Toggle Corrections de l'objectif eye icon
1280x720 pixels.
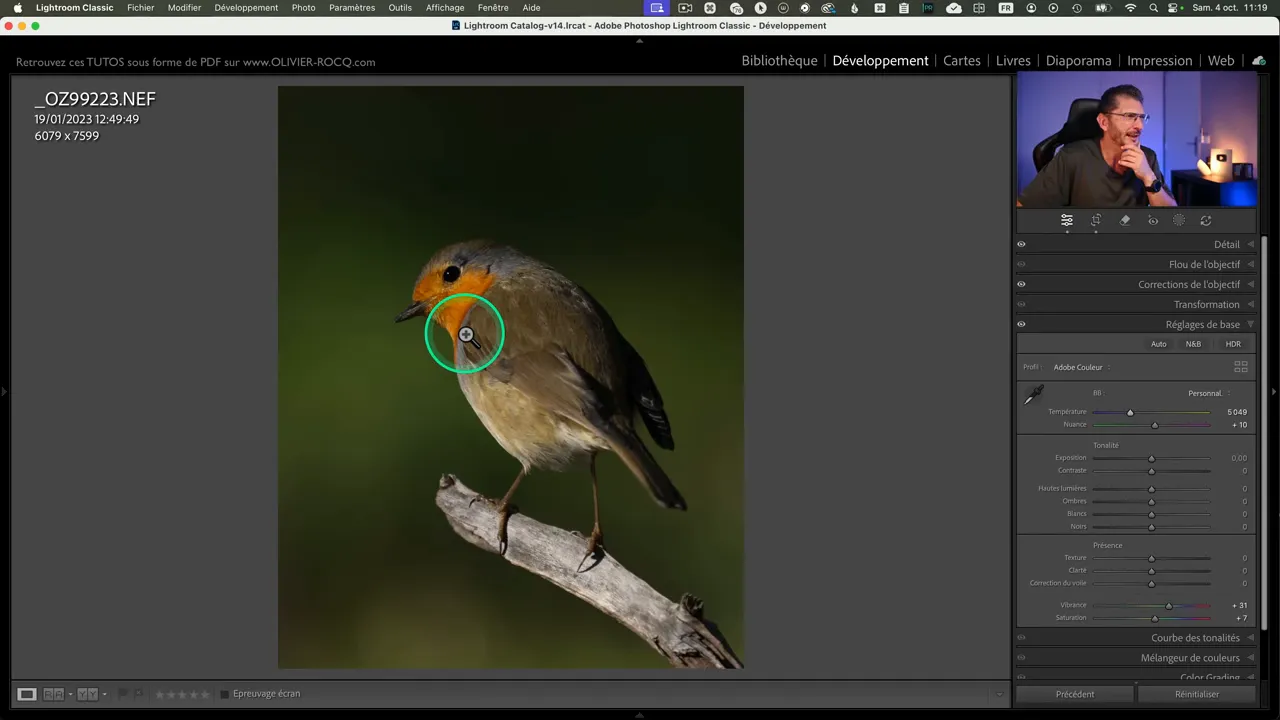1021,284
